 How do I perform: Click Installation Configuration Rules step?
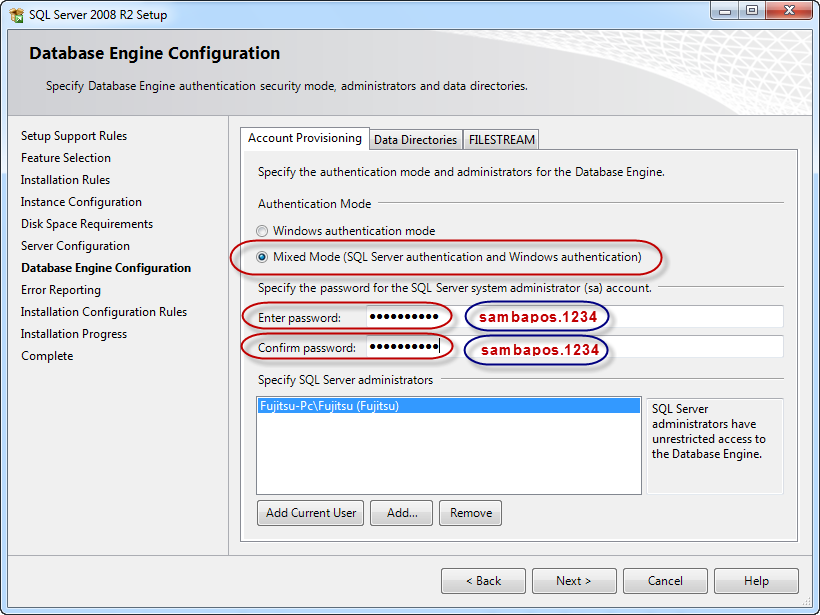coord(104,312)
